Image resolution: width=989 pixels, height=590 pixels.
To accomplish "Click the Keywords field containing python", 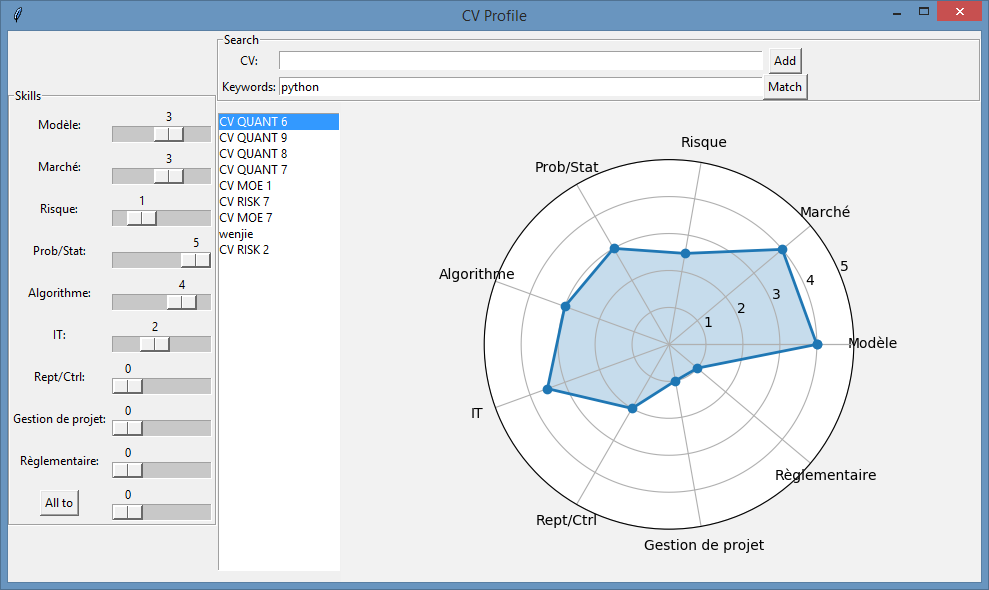I will 520,87.
